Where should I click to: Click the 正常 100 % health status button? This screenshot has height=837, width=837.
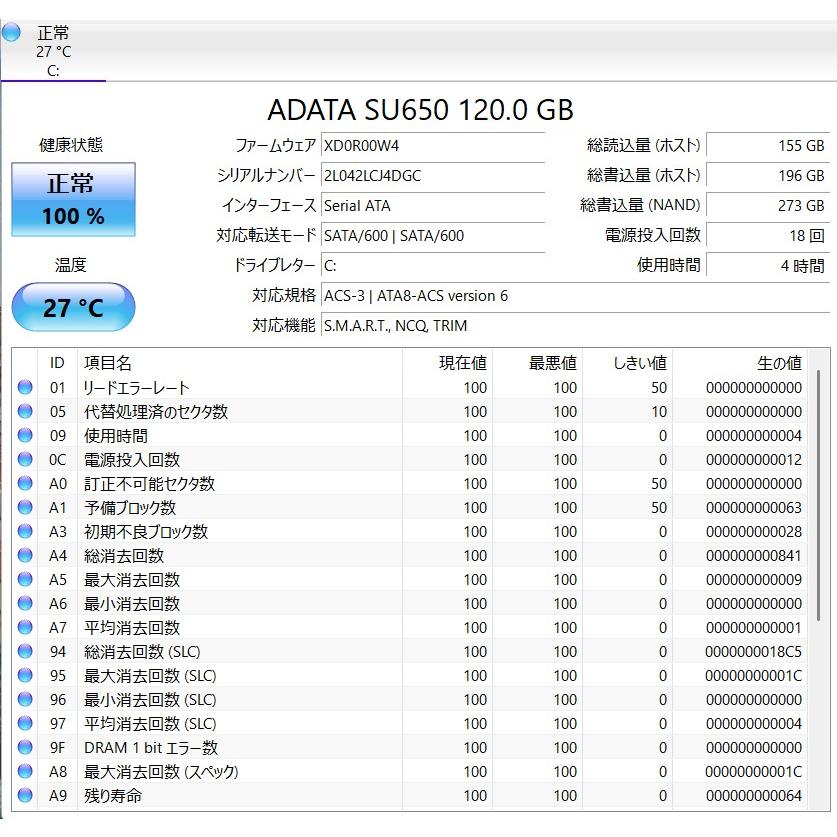[x=73, y=200]
